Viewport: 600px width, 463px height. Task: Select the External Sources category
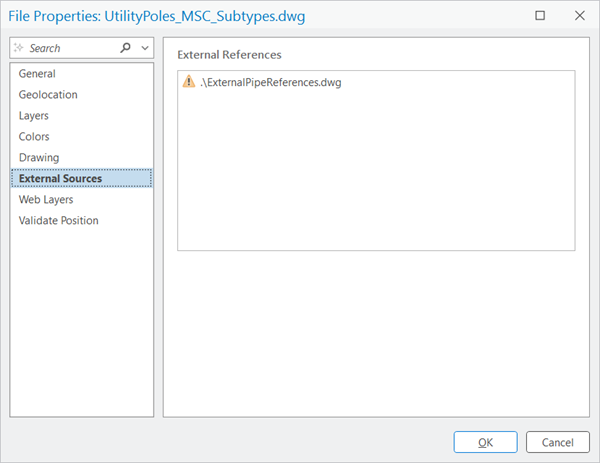tap(60, 179)
